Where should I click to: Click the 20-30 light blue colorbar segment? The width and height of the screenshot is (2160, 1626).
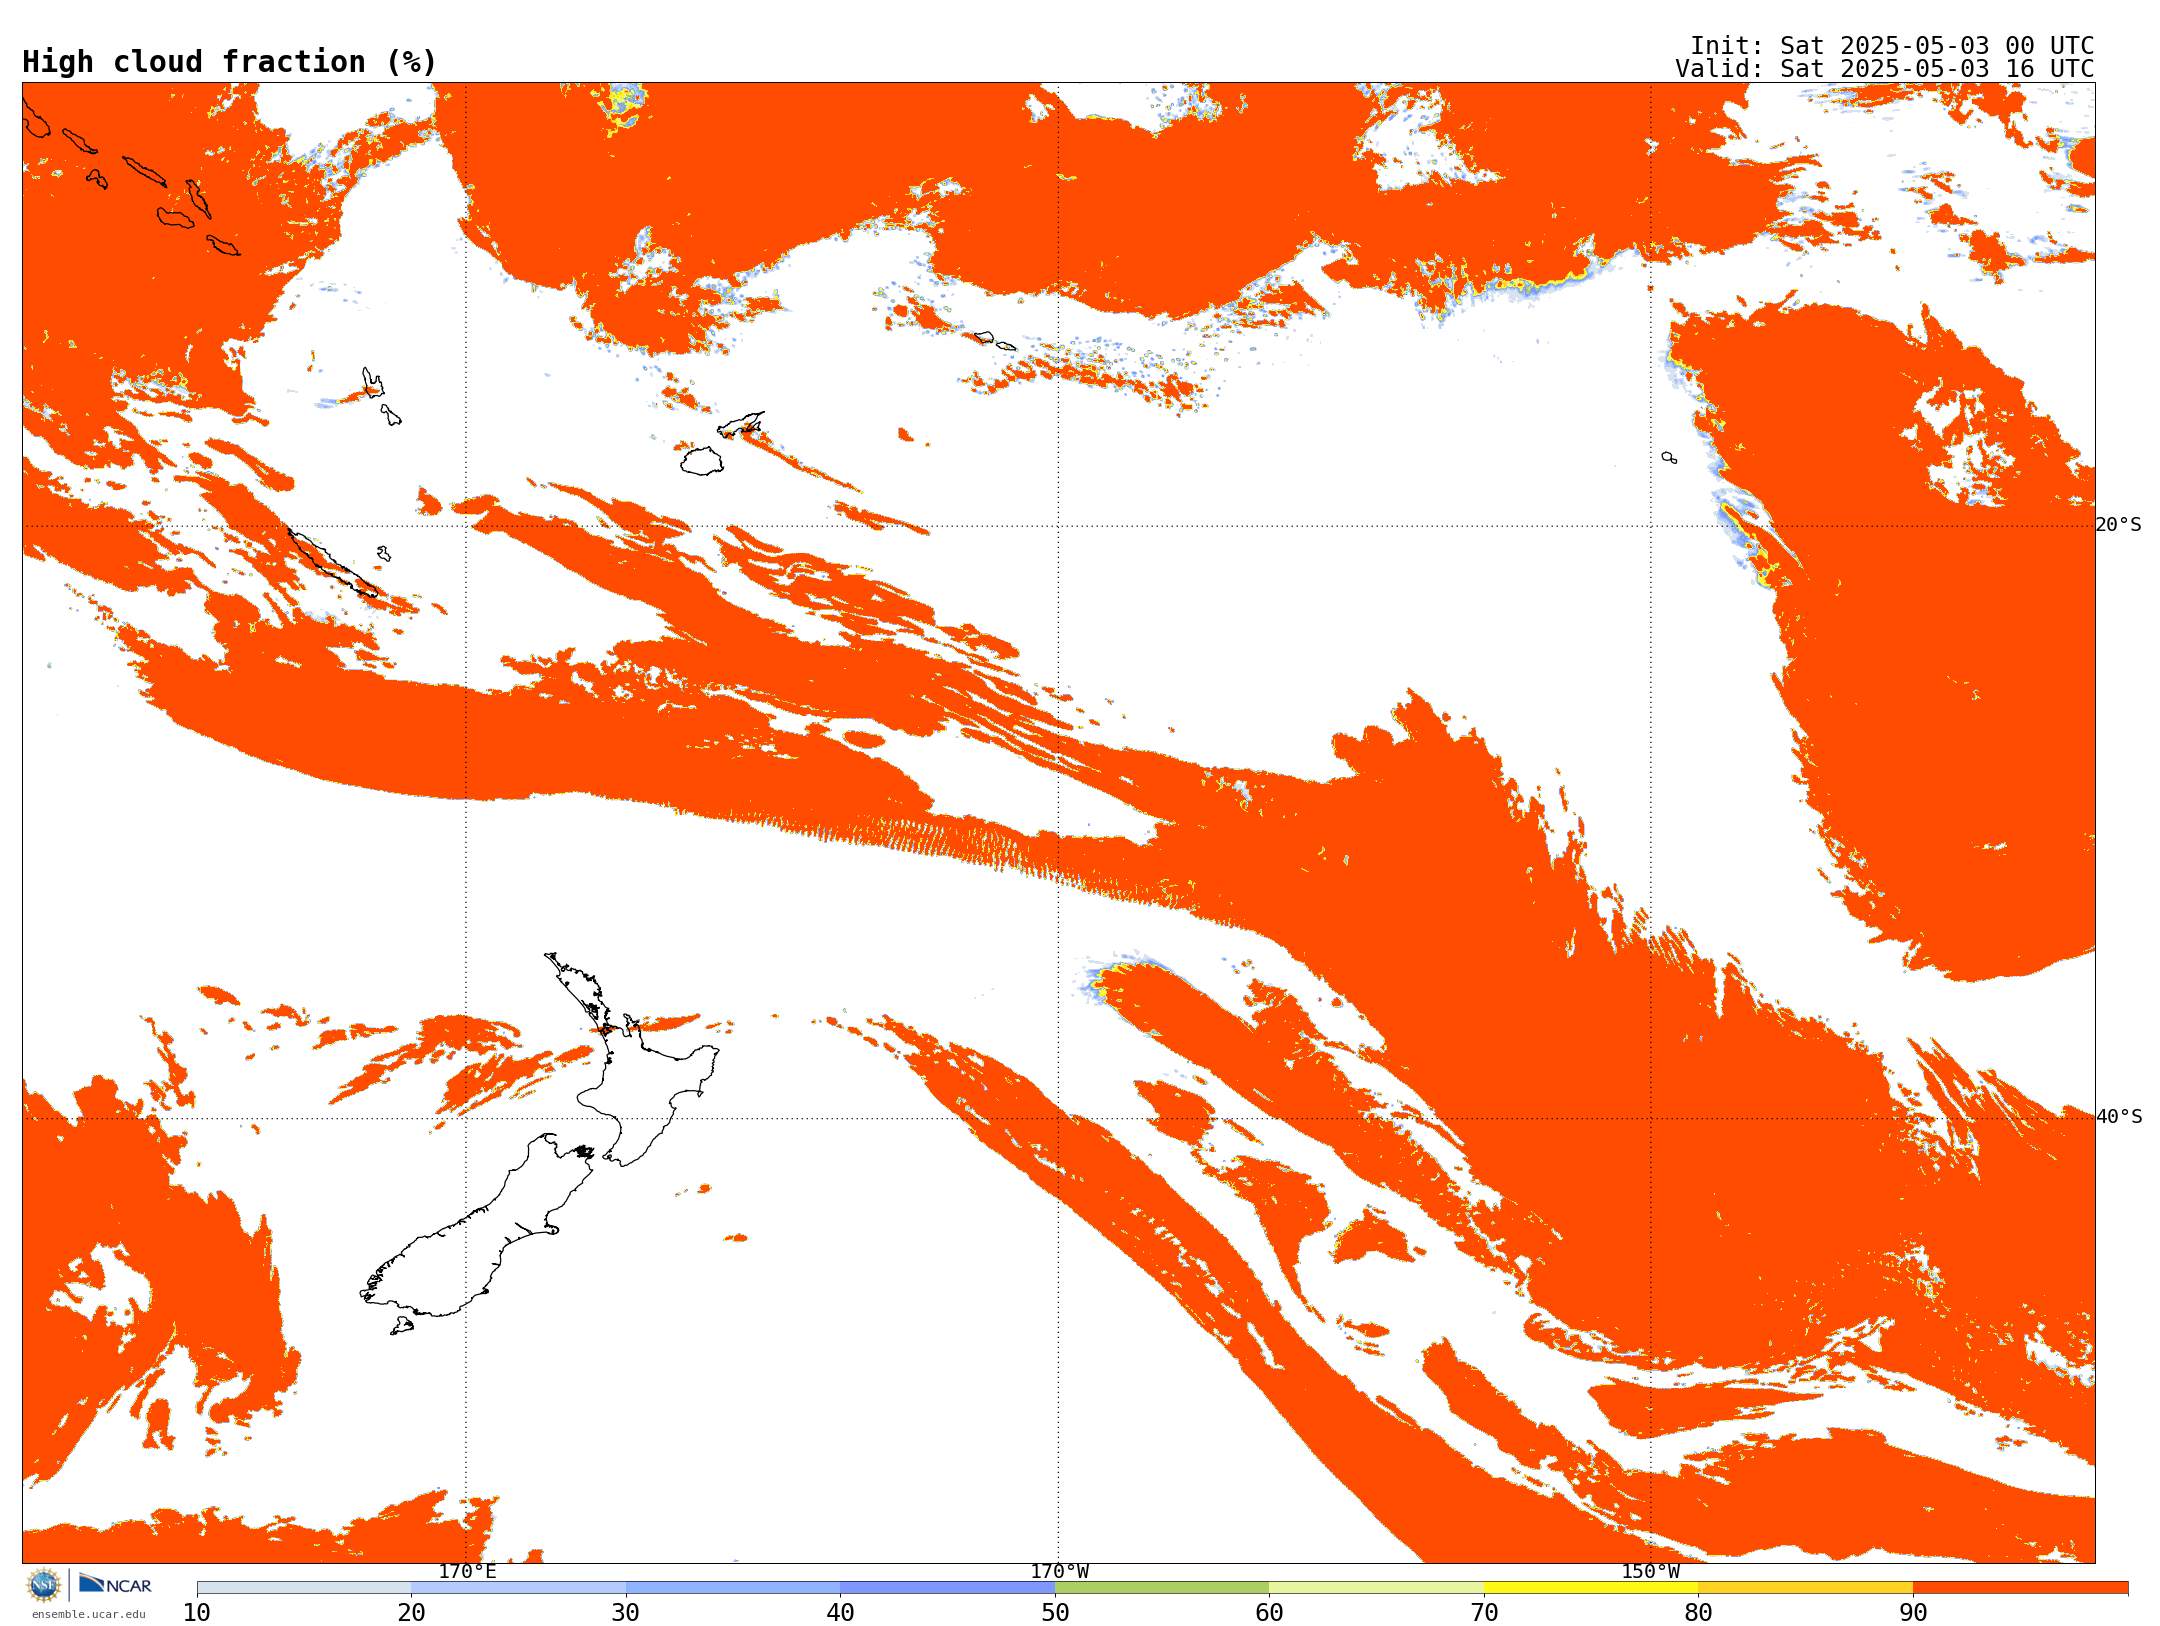point(518,1588)
